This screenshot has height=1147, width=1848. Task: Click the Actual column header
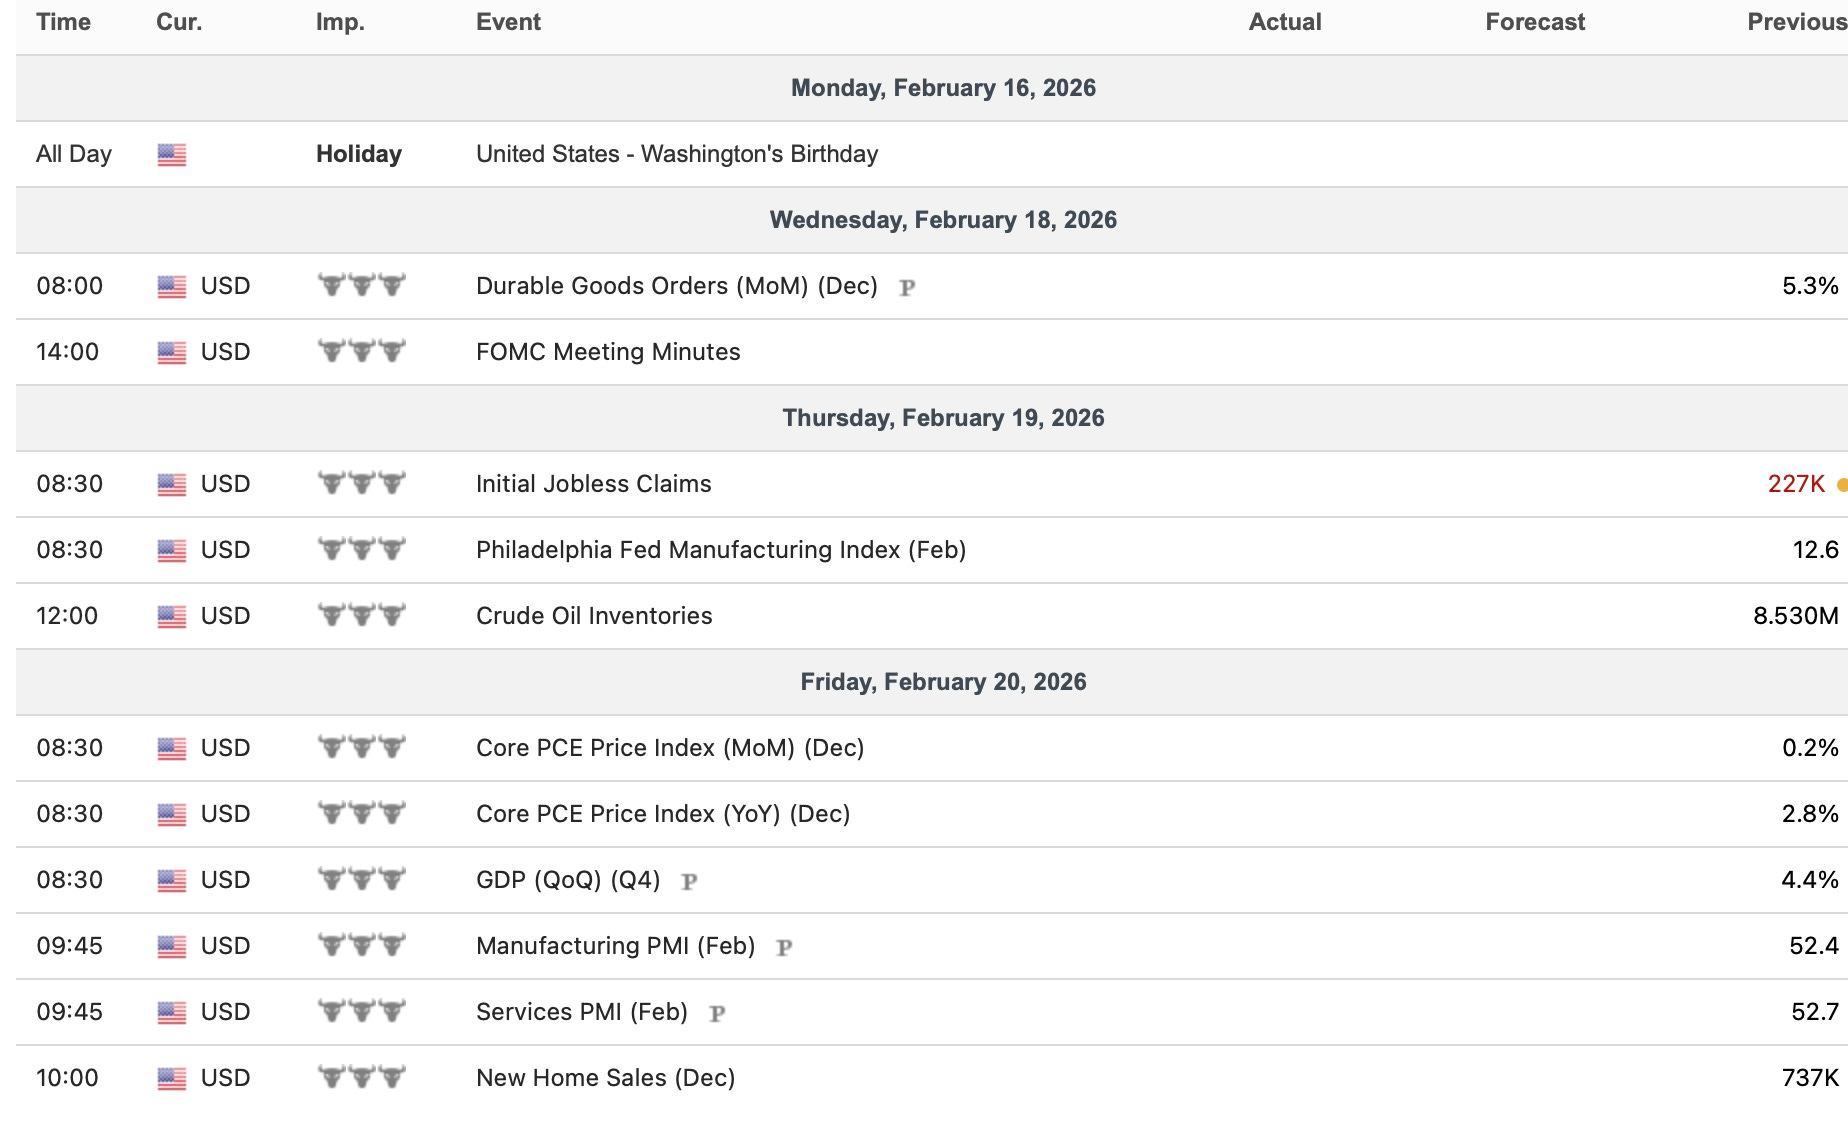click(x=1285, y=22)
